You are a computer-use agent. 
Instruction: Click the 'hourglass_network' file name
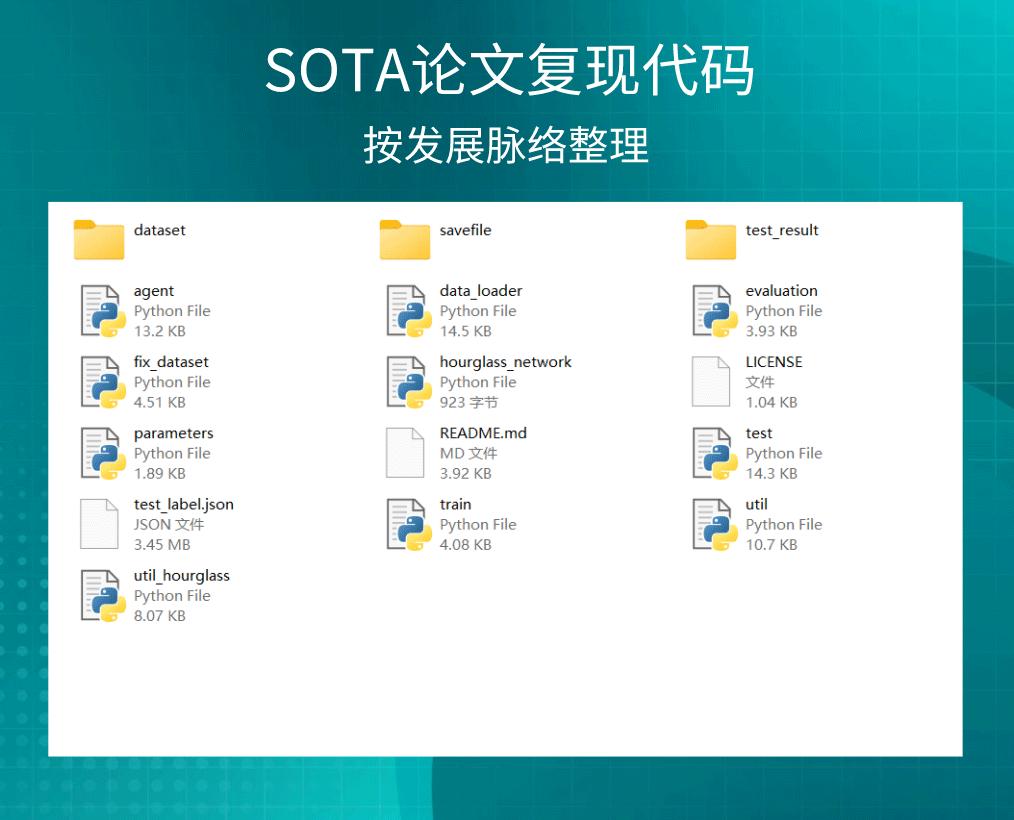pos(506,363)
